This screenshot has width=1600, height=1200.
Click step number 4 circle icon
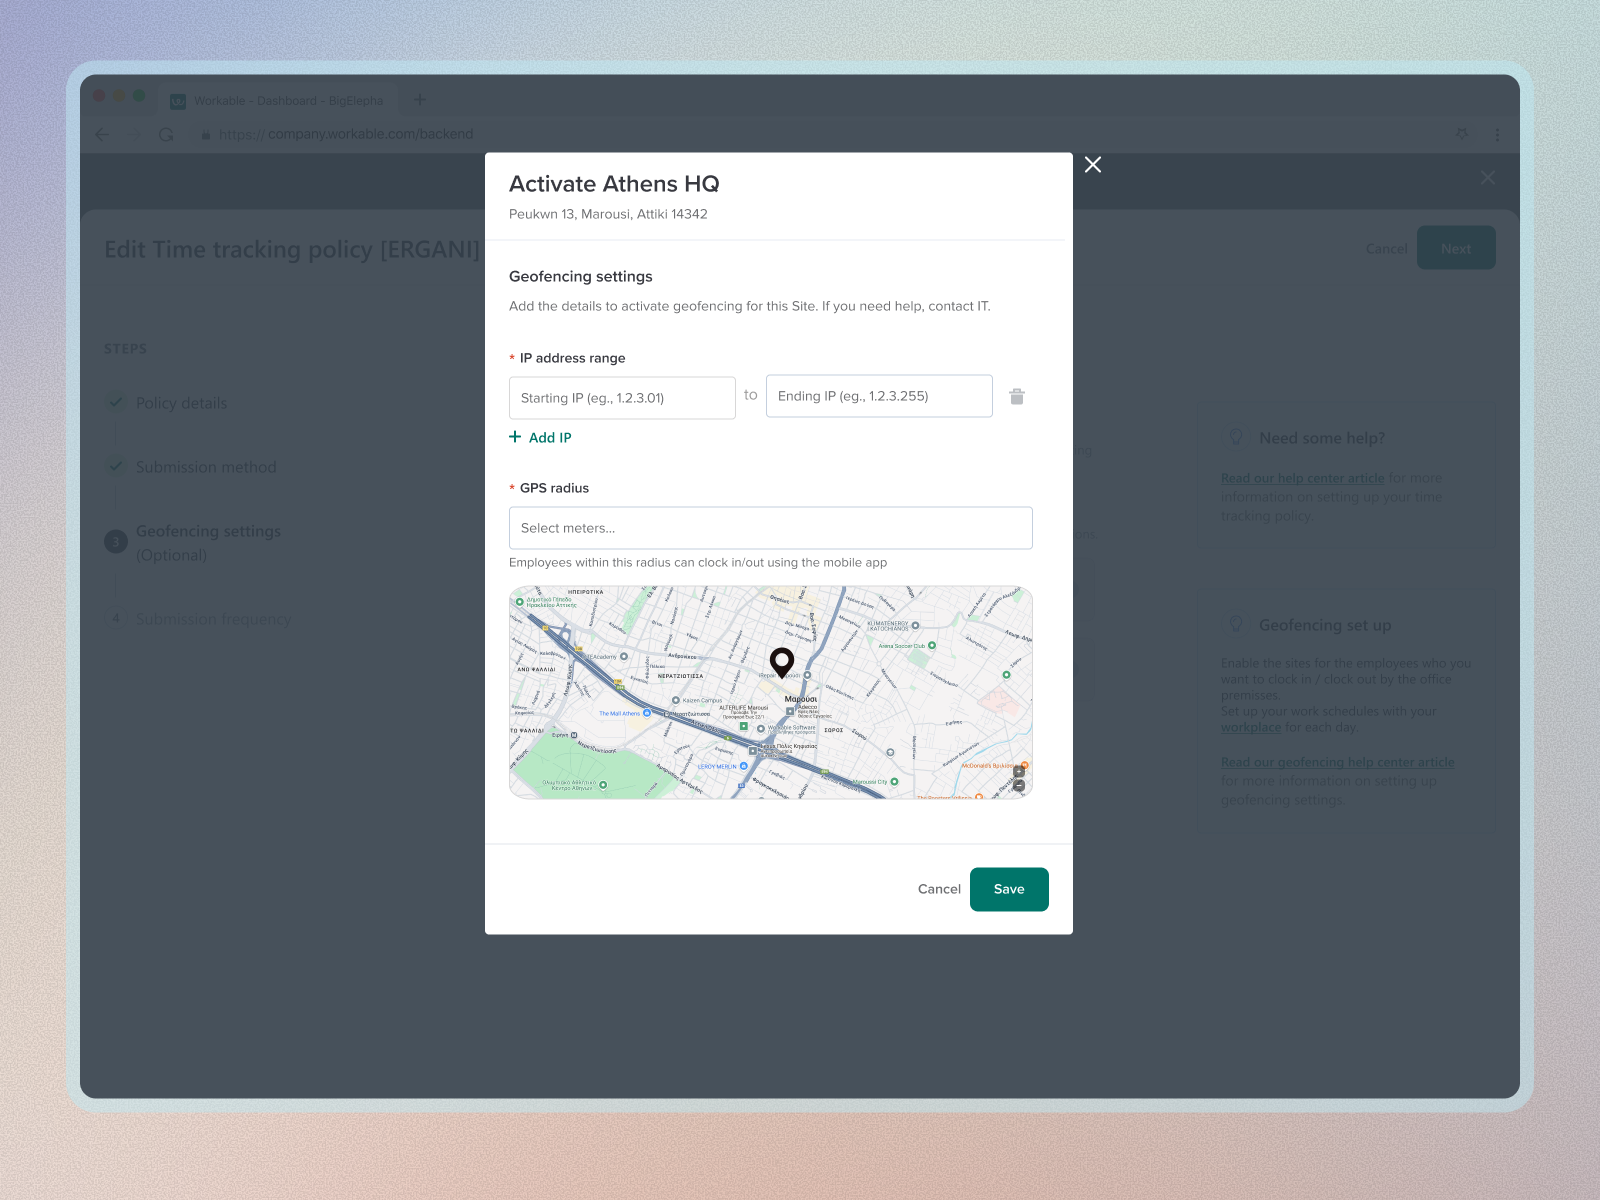(x=116, y=618)
